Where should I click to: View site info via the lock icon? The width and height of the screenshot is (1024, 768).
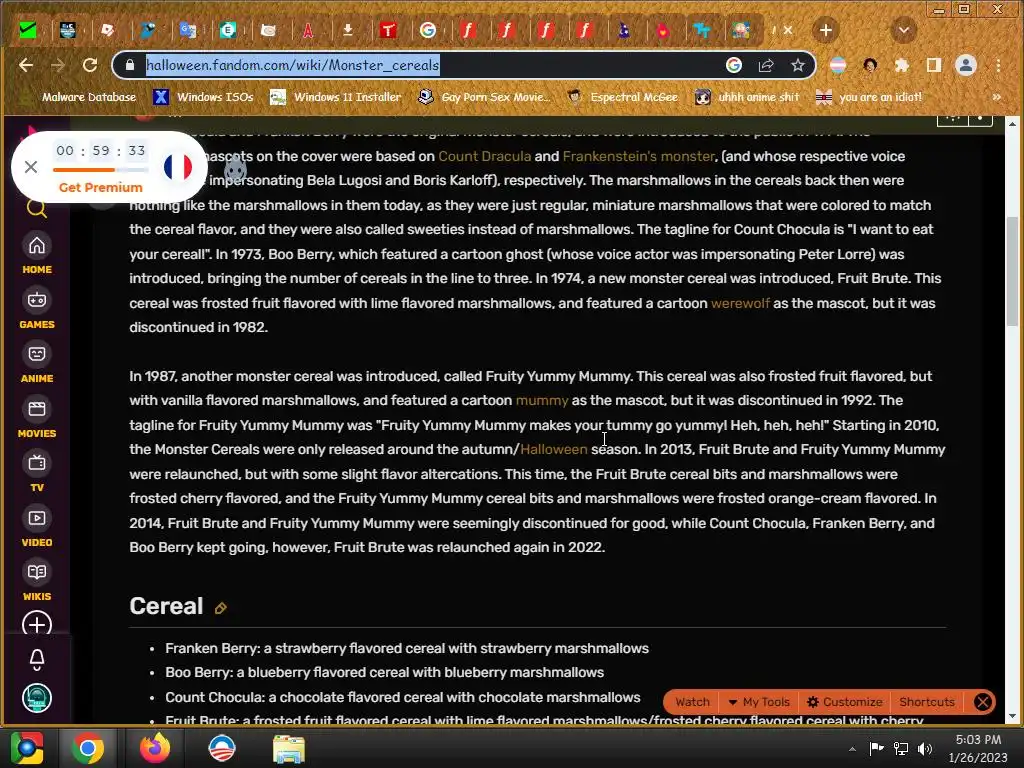[x=130, y=65]
